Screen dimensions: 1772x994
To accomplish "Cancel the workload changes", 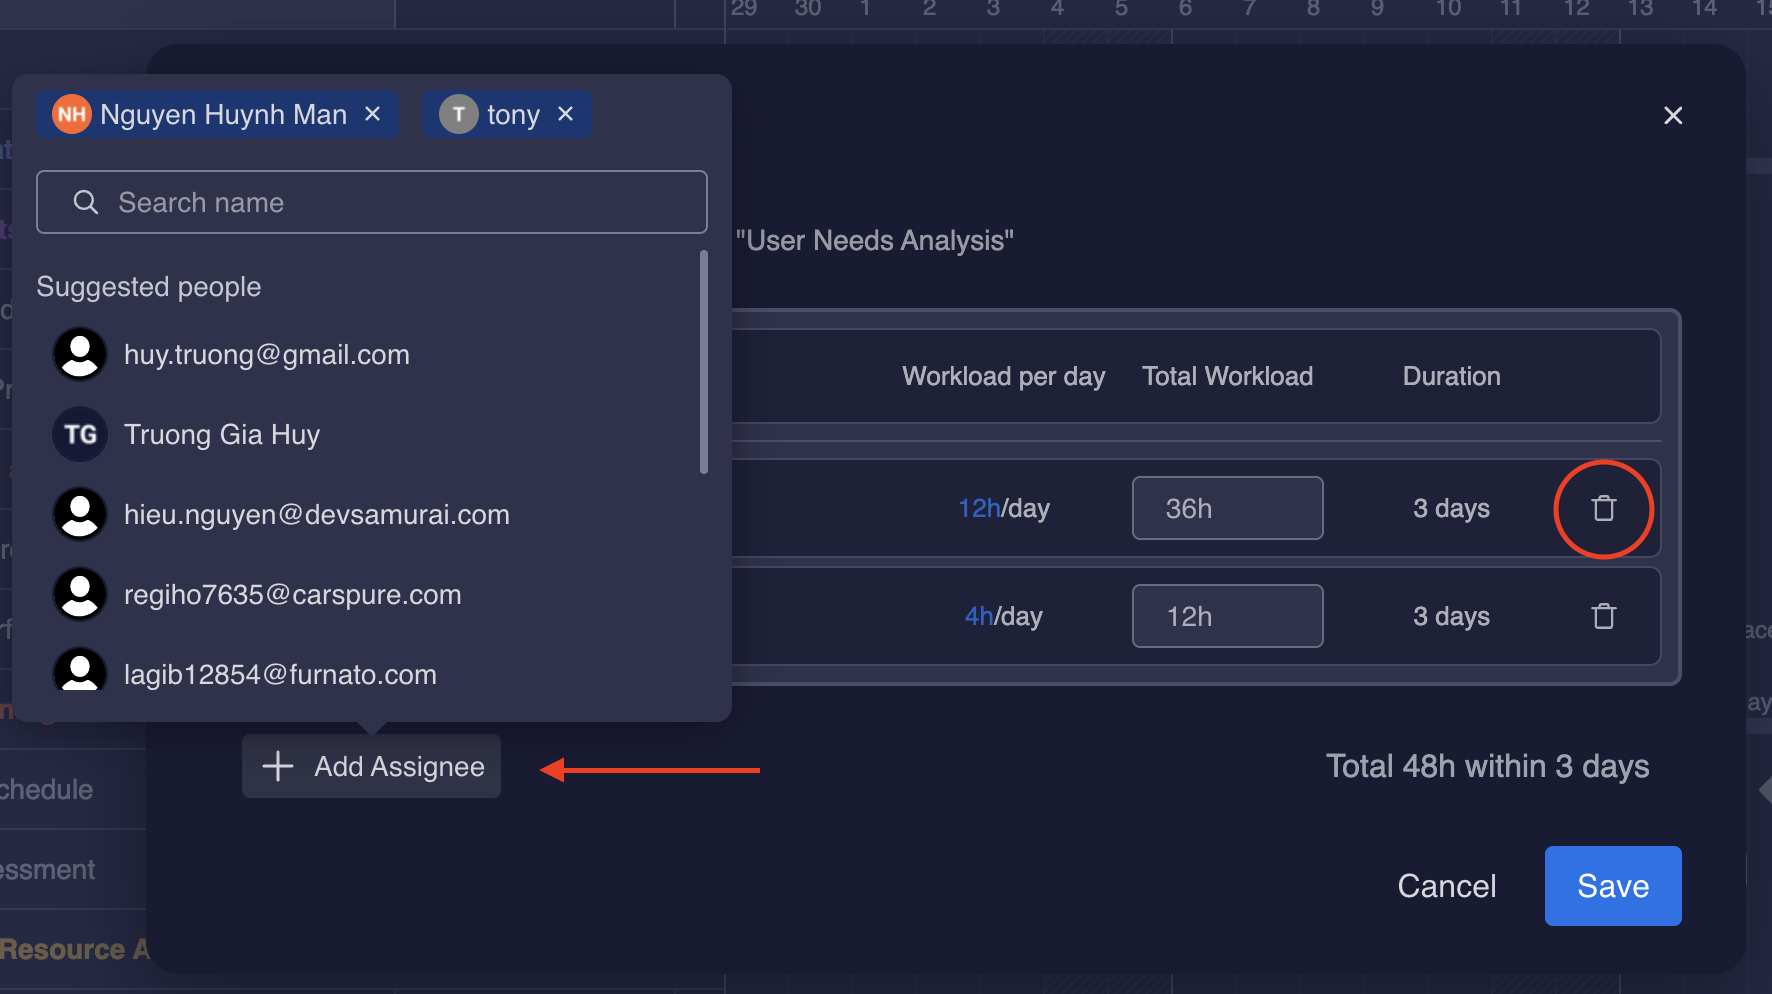I will 1446,886.
